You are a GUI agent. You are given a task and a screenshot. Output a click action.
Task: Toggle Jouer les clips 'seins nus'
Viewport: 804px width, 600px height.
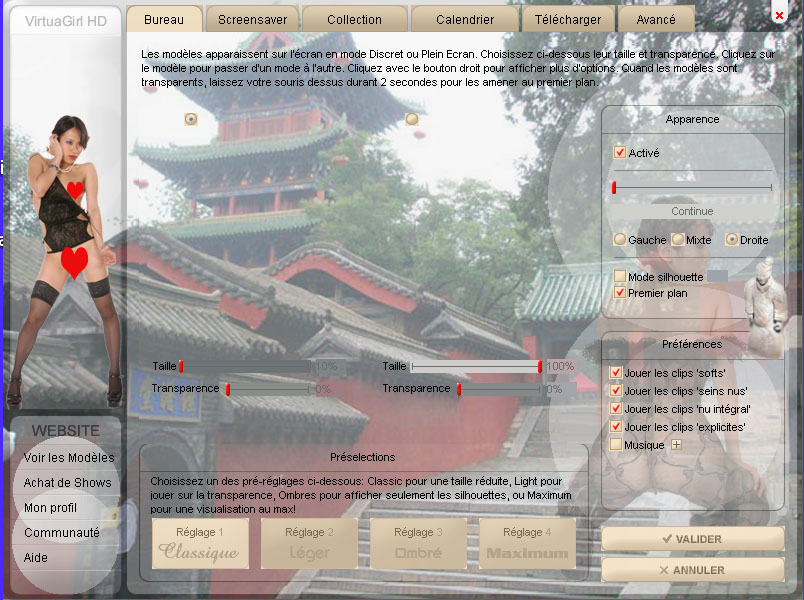pos(616,391)
